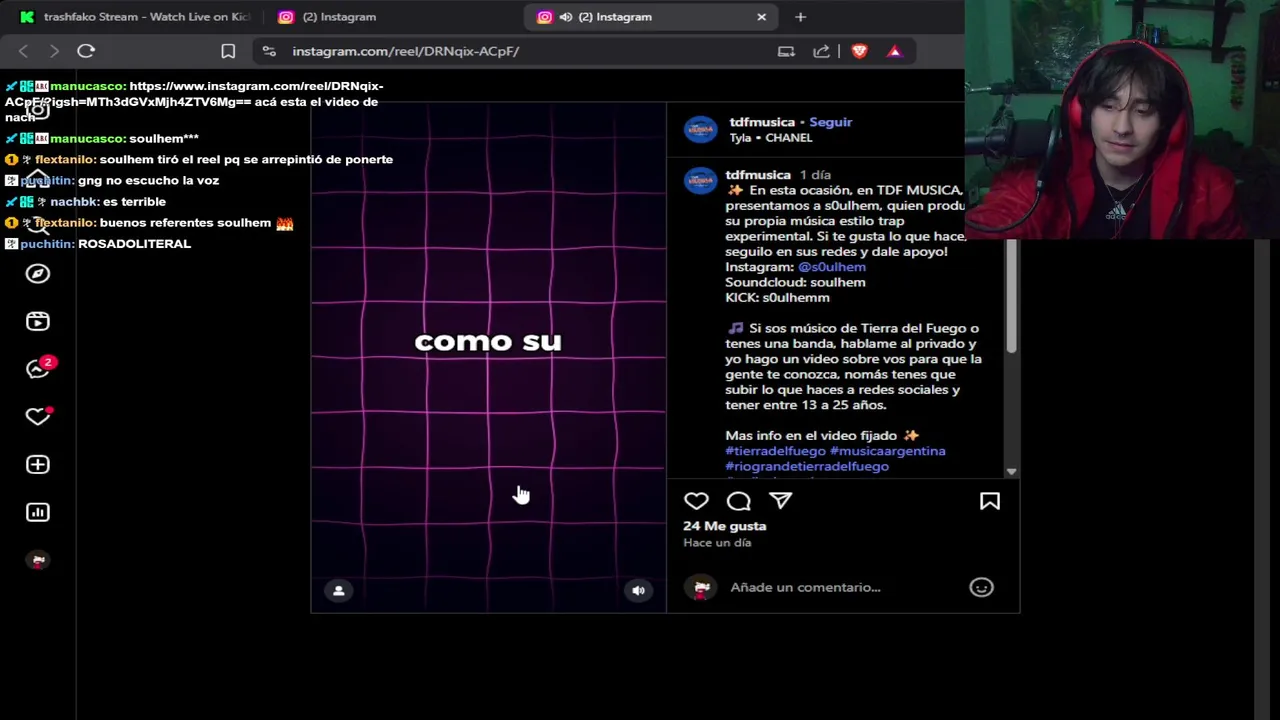Viewport: 1280px width, 720px height.
Task: Click caption scroll down arrow
Action: click(1011, 471)
